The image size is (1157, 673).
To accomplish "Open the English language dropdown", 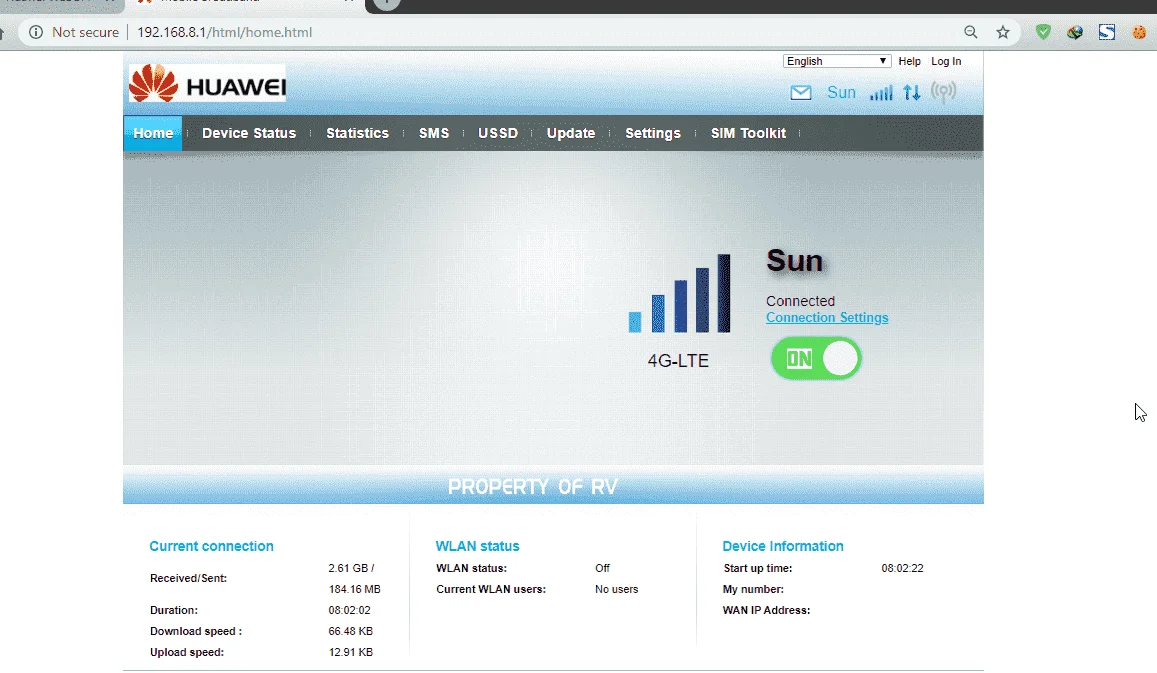I will (837, 61).
